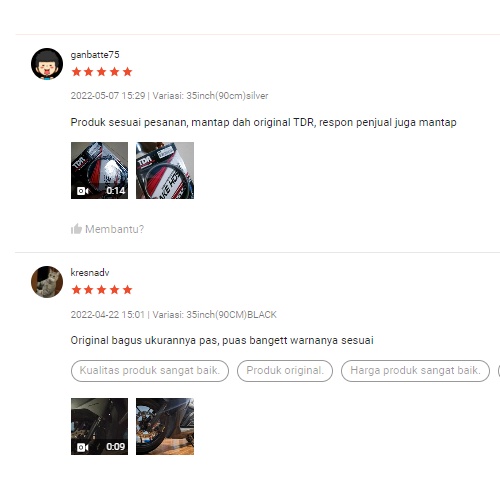The width and height of the screenshot is (500, 500).
Task: Open the kresnadv username link
Action: [90, 273]
